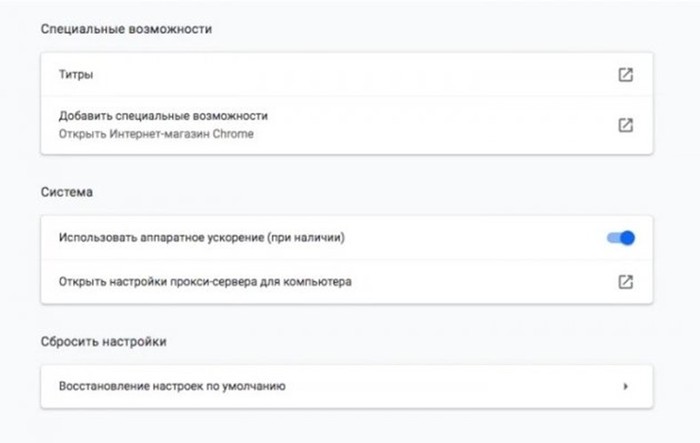The image size is (700, 443).
Task: Click the launch icon for Добавить специальные возможности
Action: tap(625, 125)
